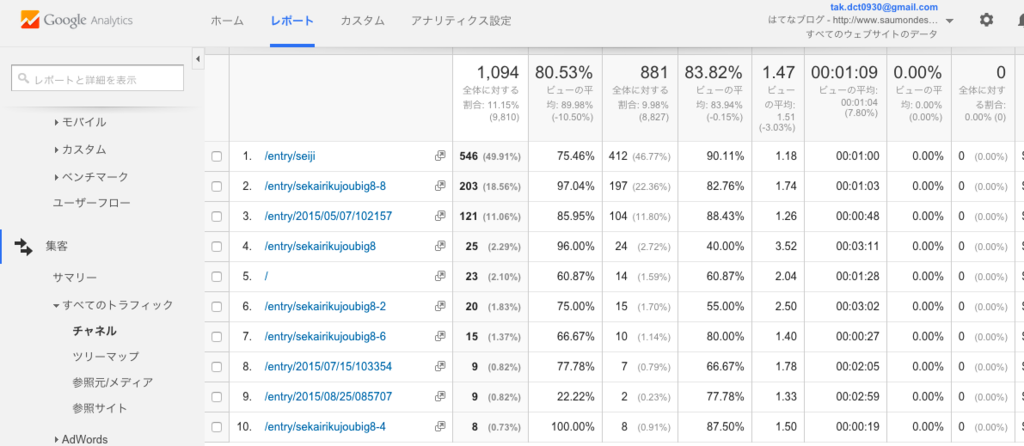Open the /entry/sekairikujoubig8-8 link
The image size is (1024, 446).
tap(325, 186)
